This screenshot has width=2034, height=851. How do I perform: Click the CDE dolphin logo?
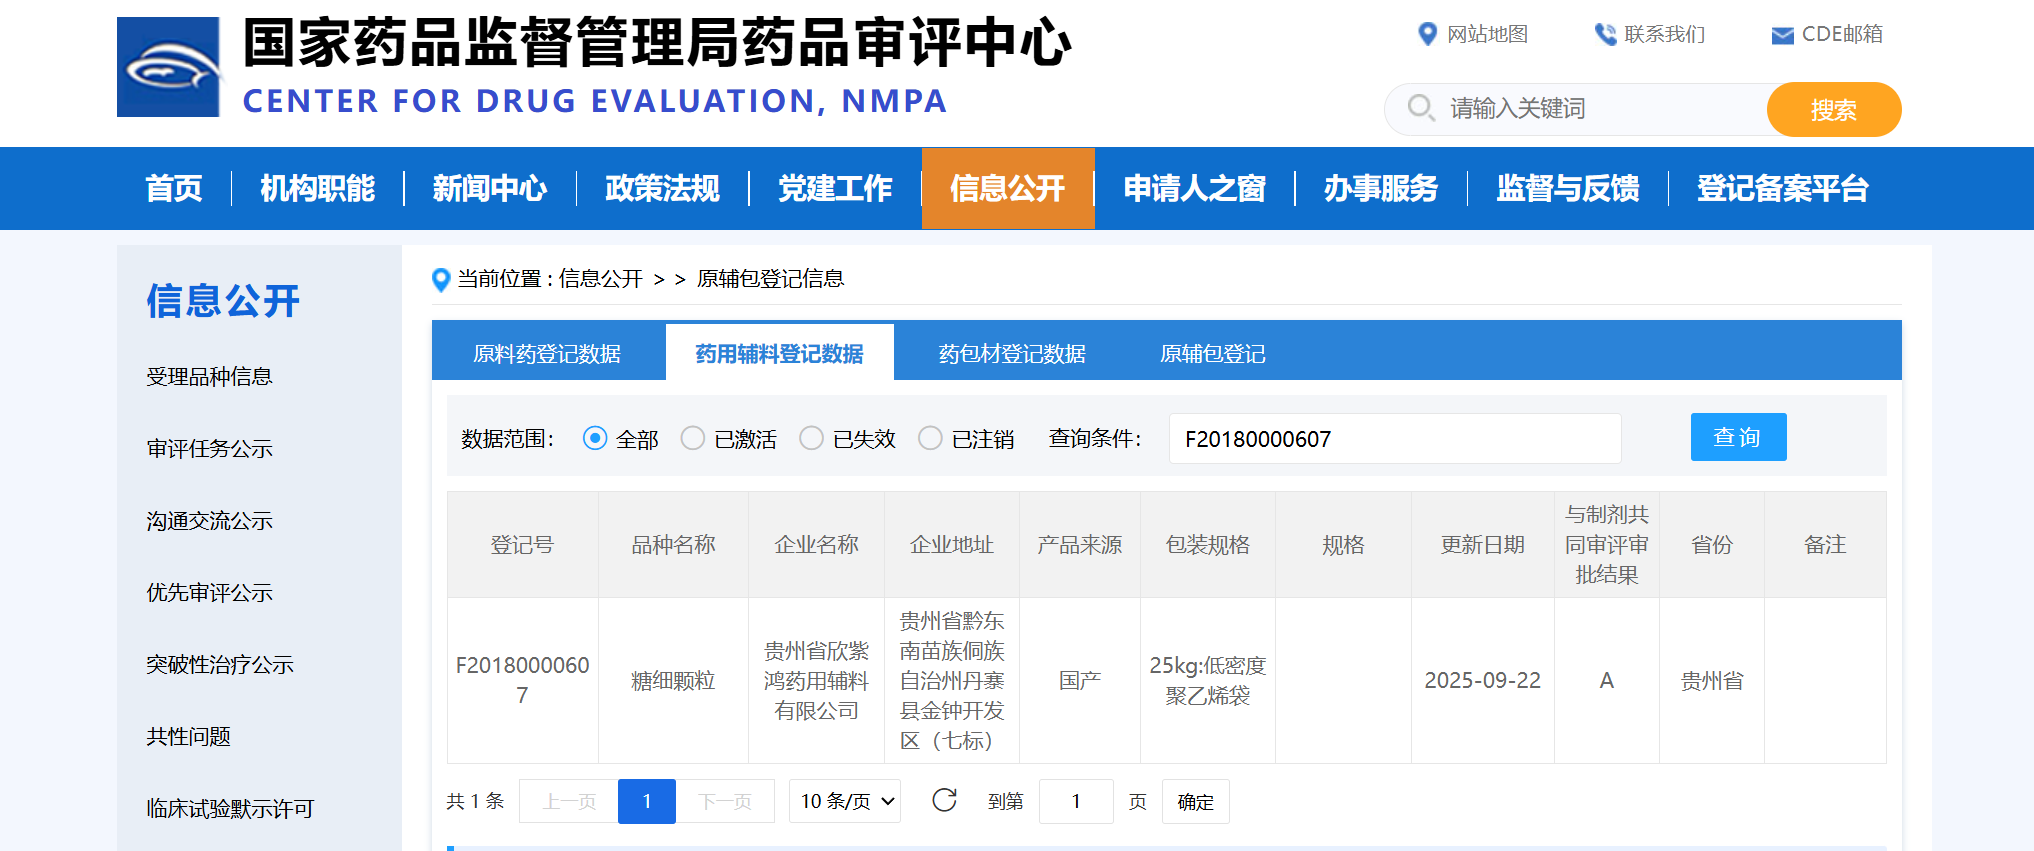coord(168,67)
